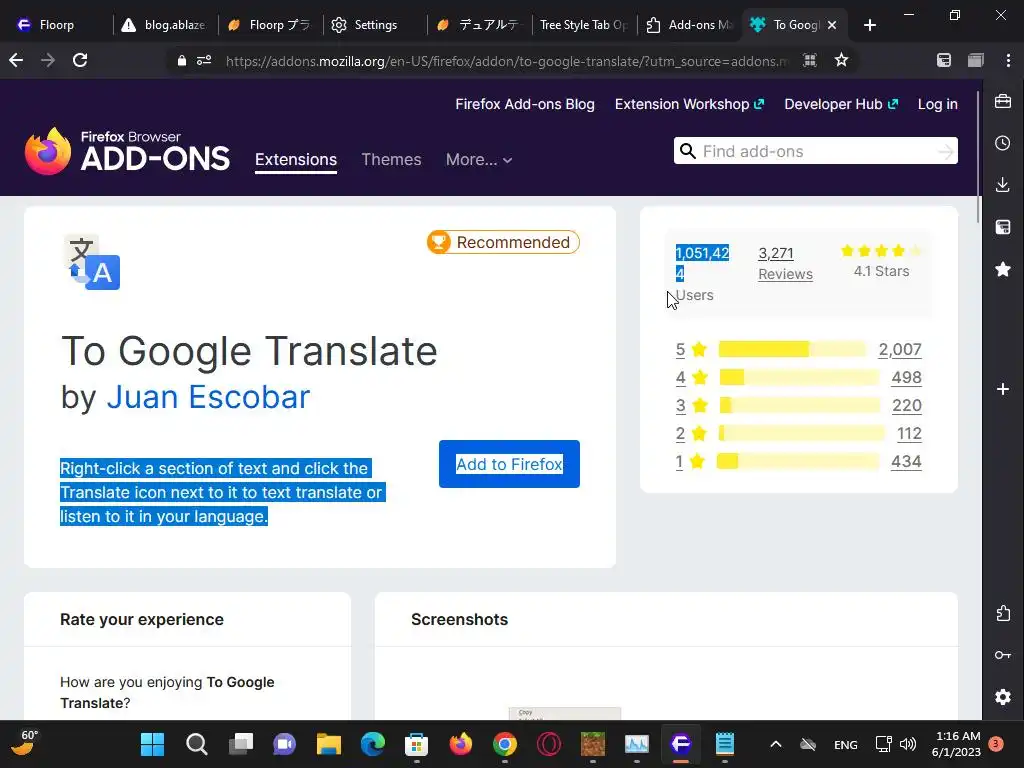1024x768 pixels.
Task: Open Downloads in the sidebar
Action: tap(1003, 185)
